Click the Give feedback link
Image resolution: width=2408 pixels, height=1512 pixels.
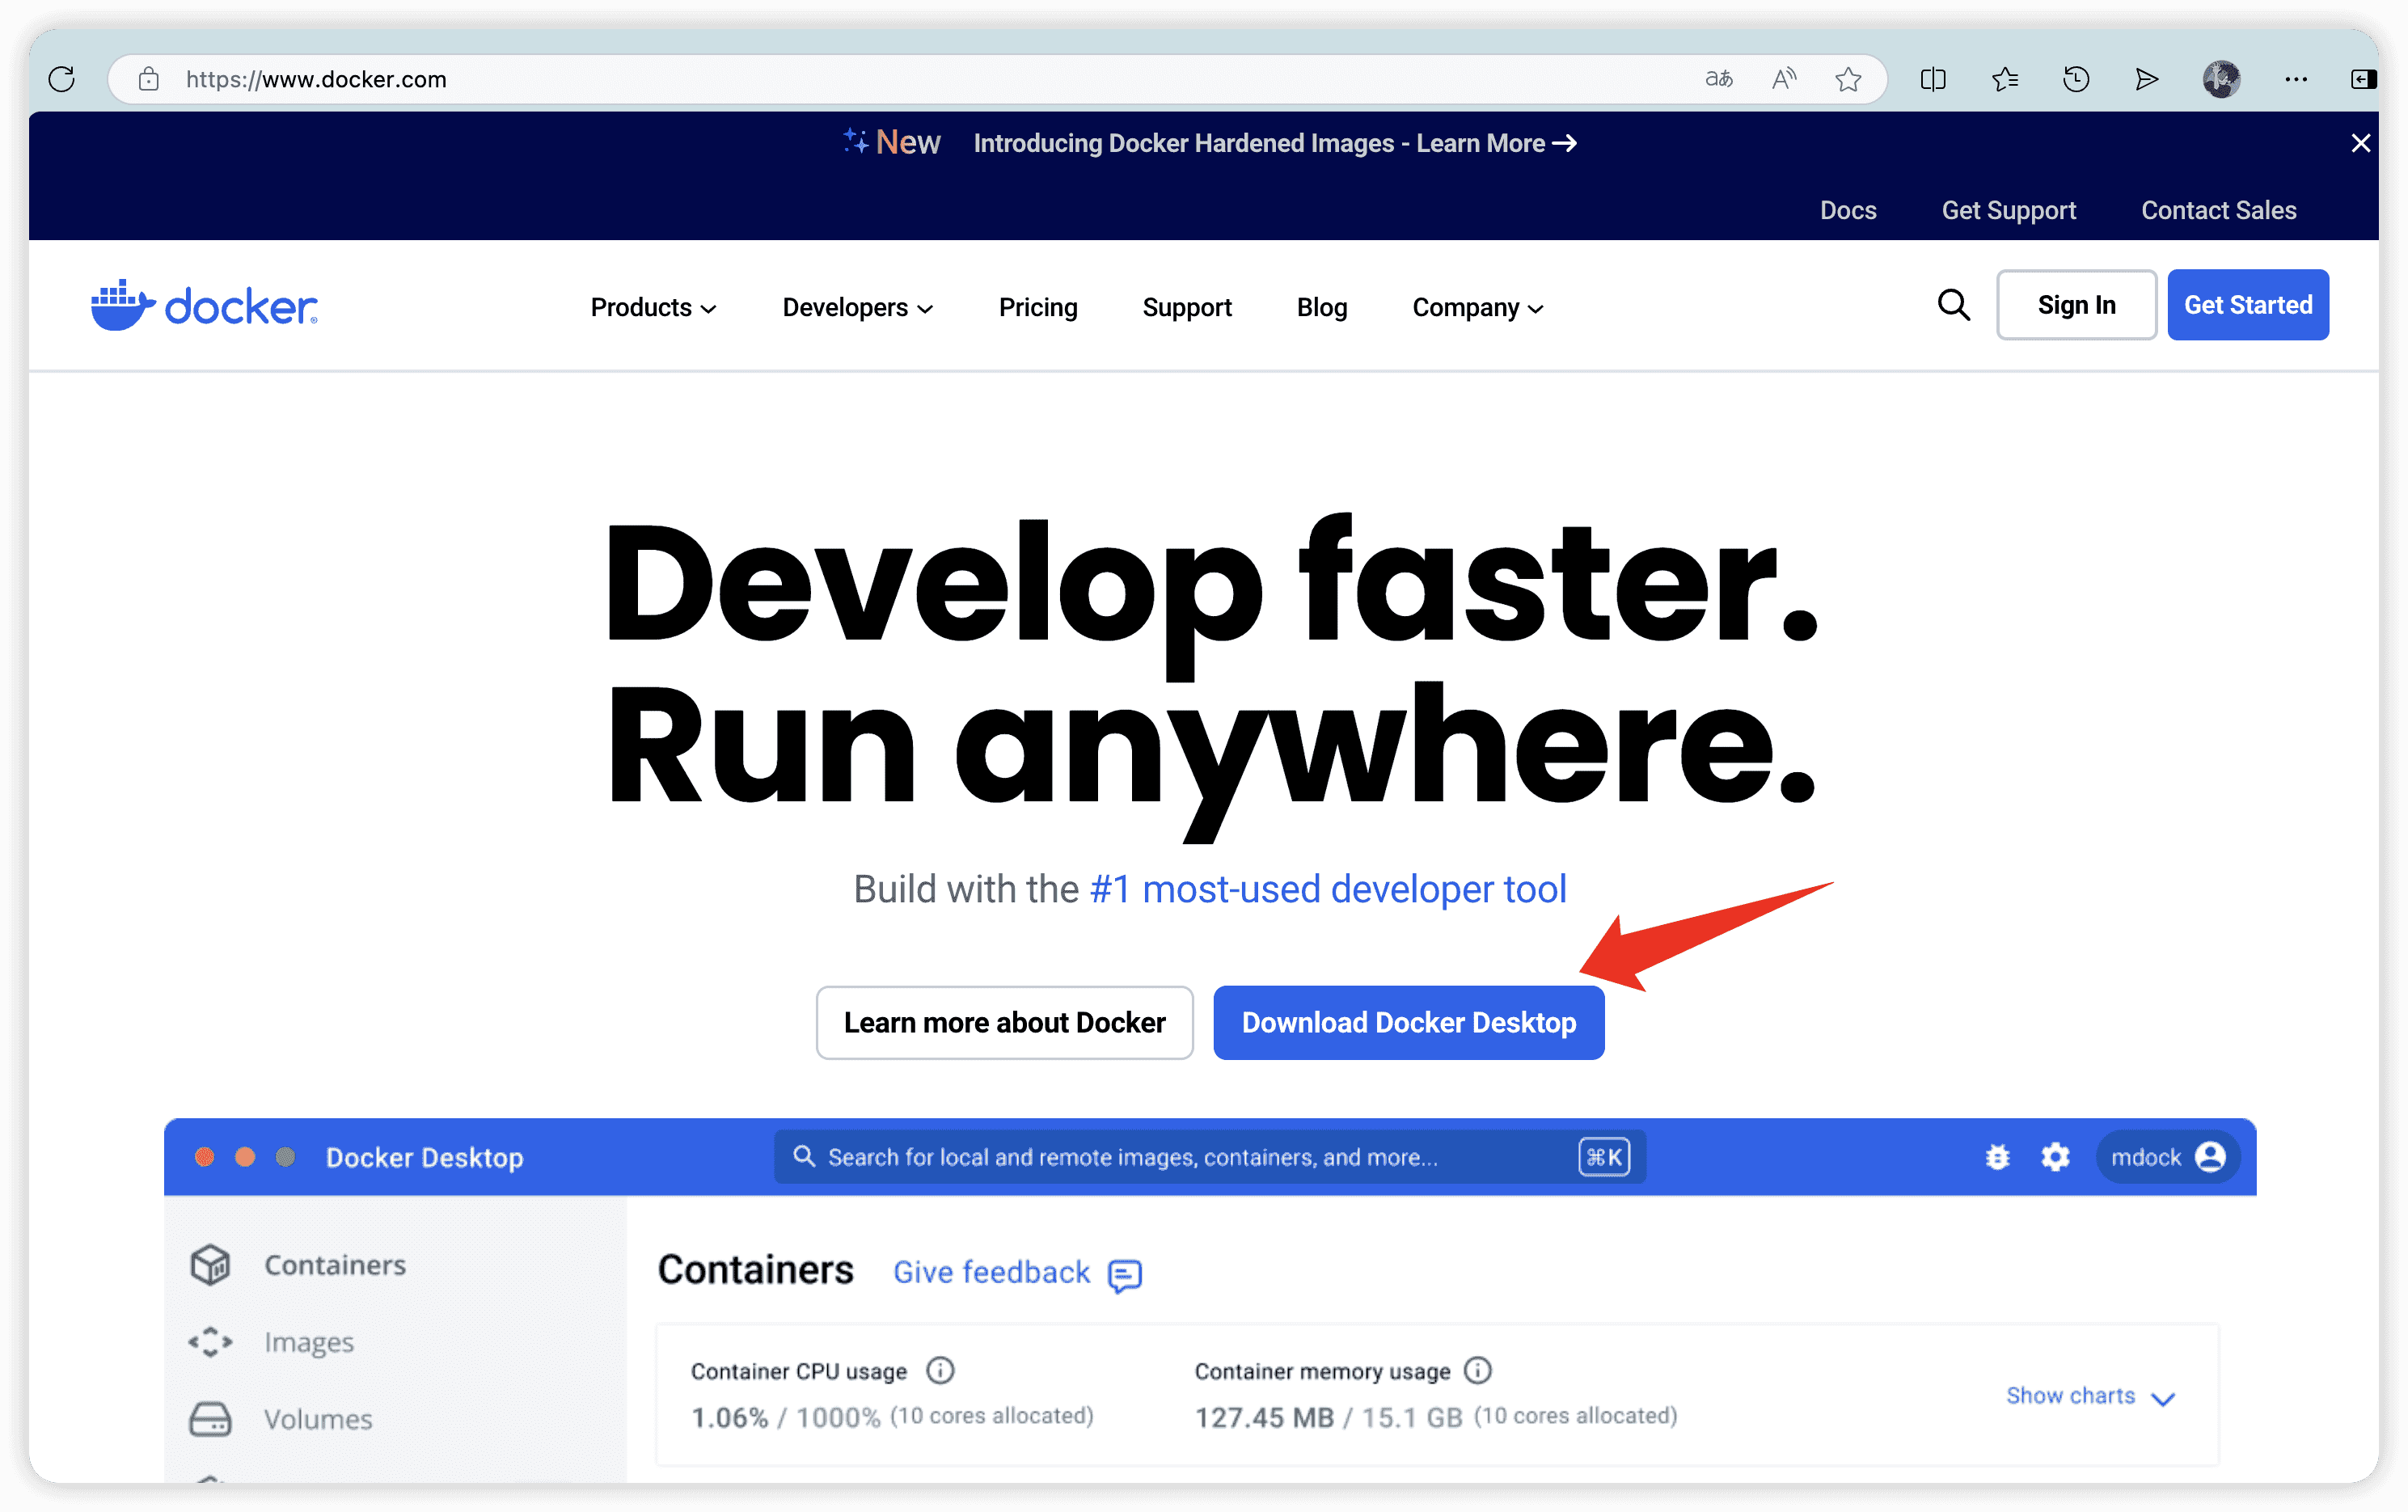(x=991, y=1272)
